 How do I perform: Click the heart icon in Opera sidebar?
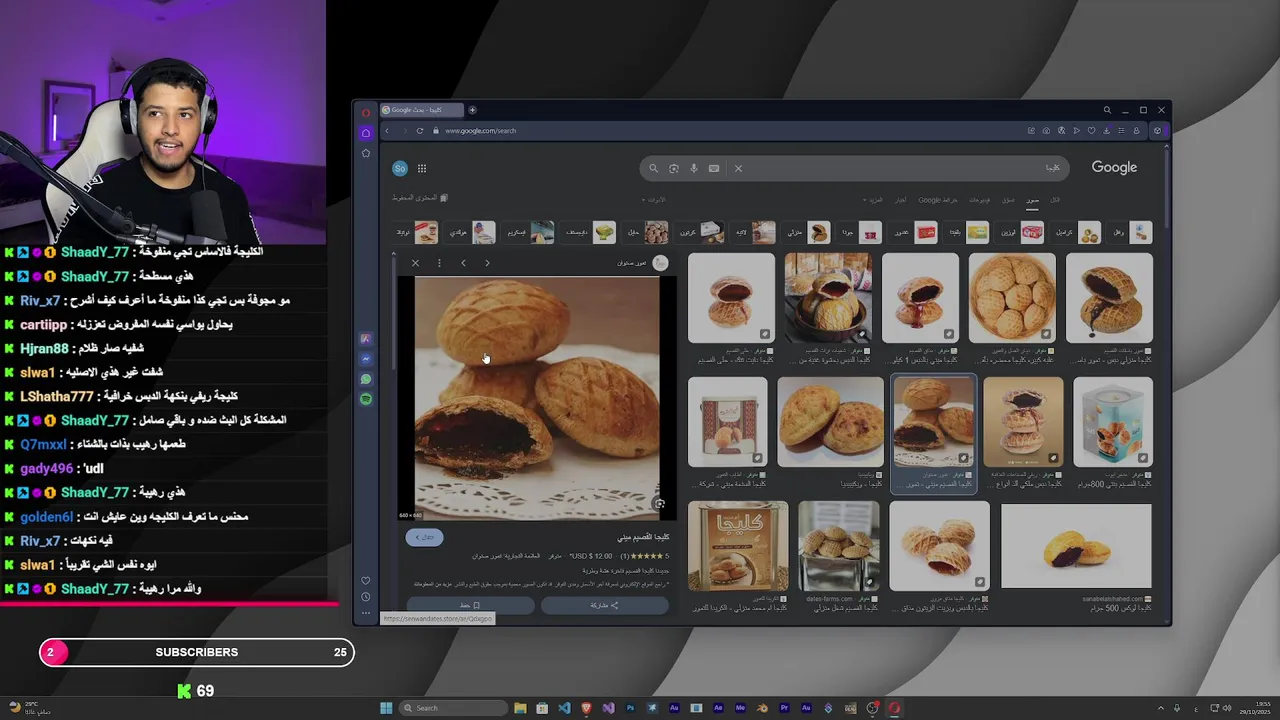366,581
